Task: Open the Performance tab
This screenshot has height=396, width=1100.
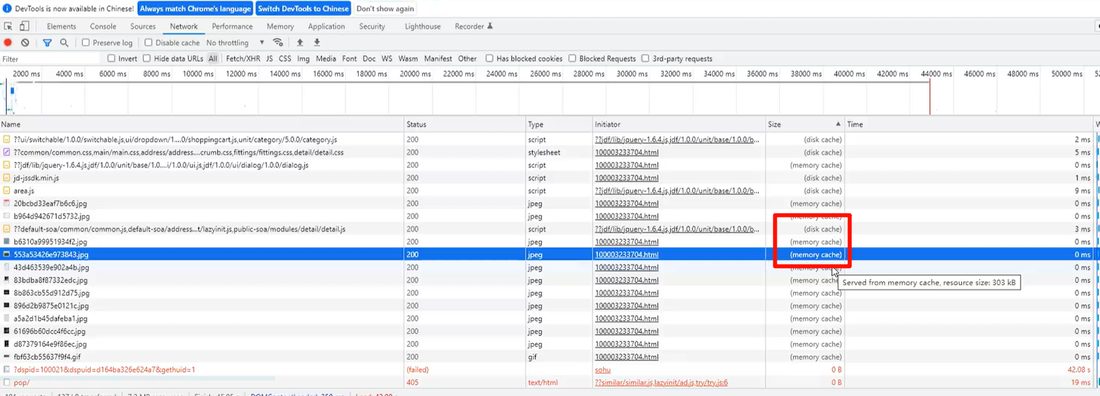Action: (x=232, y=27)
